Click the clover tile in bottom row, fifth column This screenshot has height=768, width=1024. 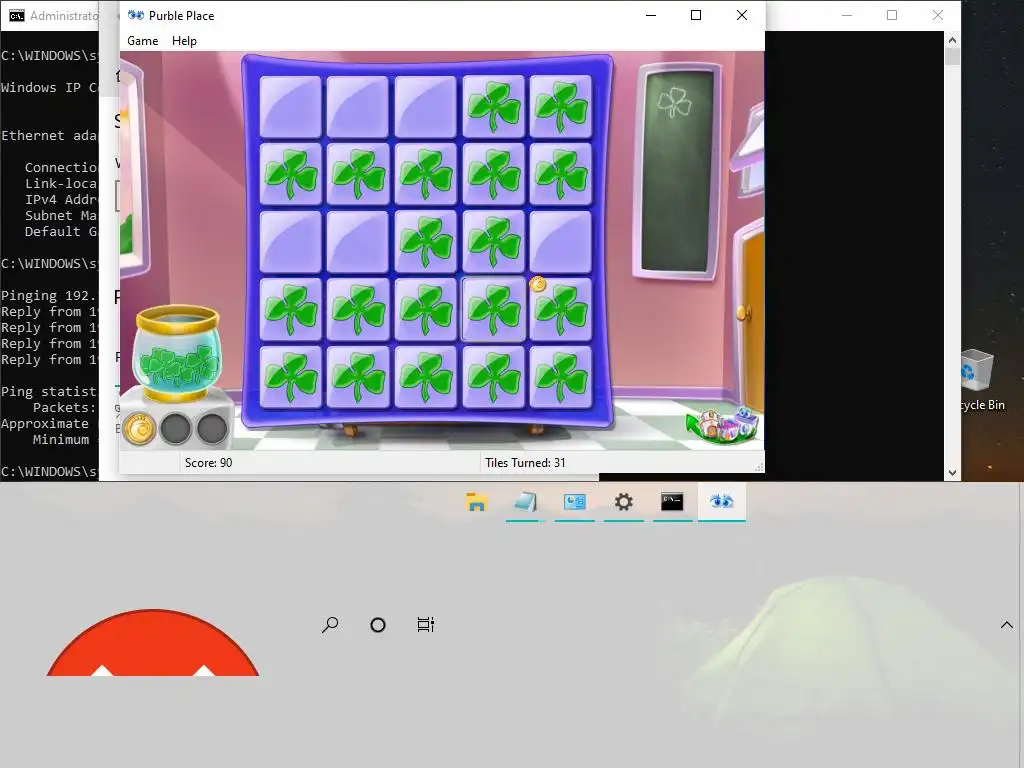click(560, 377)
